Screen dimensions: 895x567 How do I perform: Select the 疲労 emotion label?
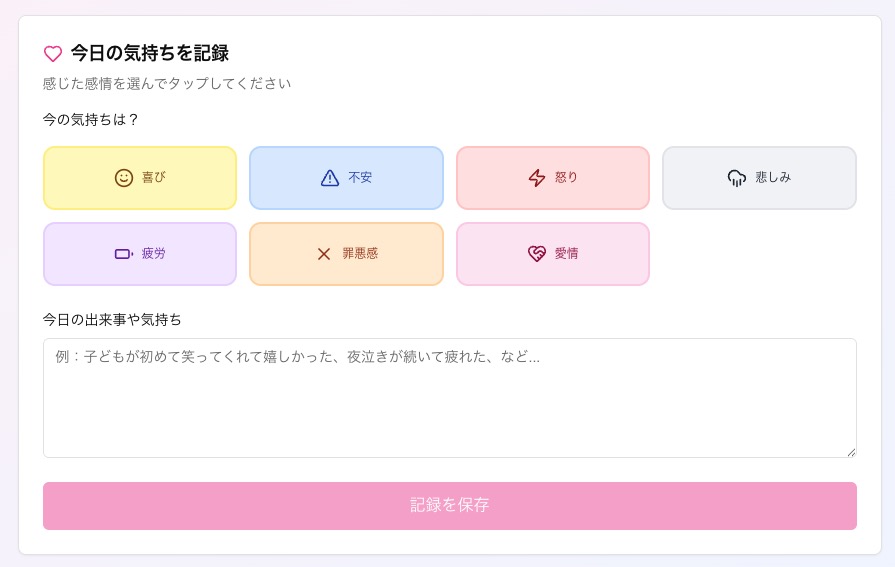[x=154, y=254]
